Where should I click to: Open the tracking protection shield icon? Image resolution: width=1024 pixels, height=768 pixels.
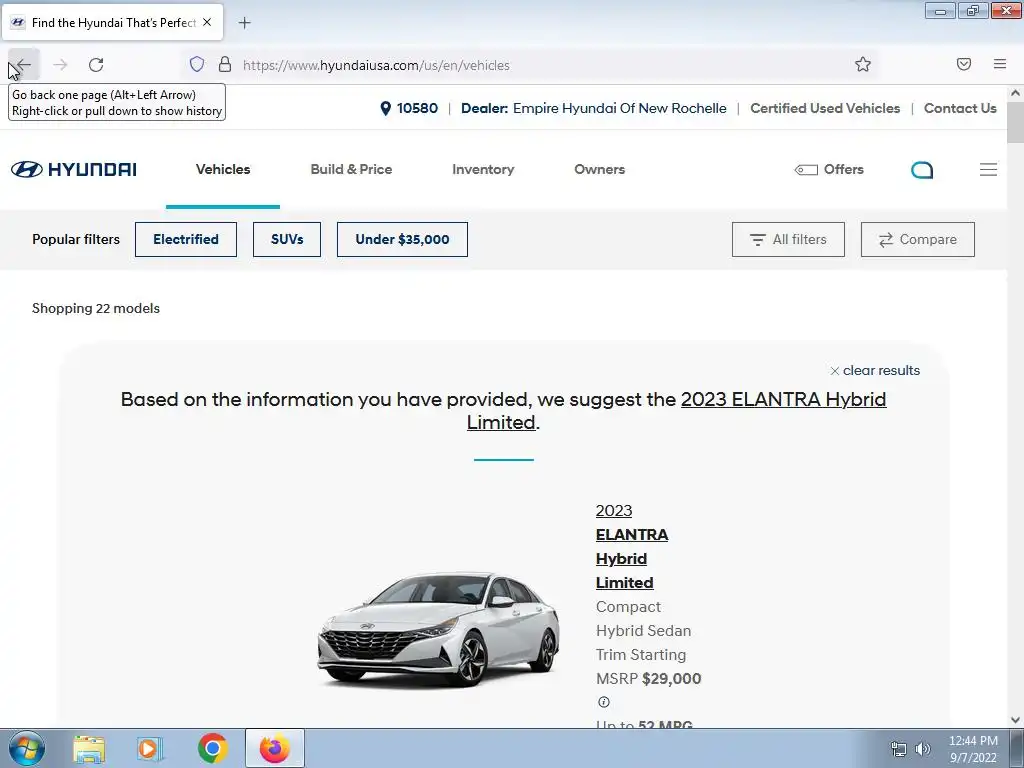[197, 64]
